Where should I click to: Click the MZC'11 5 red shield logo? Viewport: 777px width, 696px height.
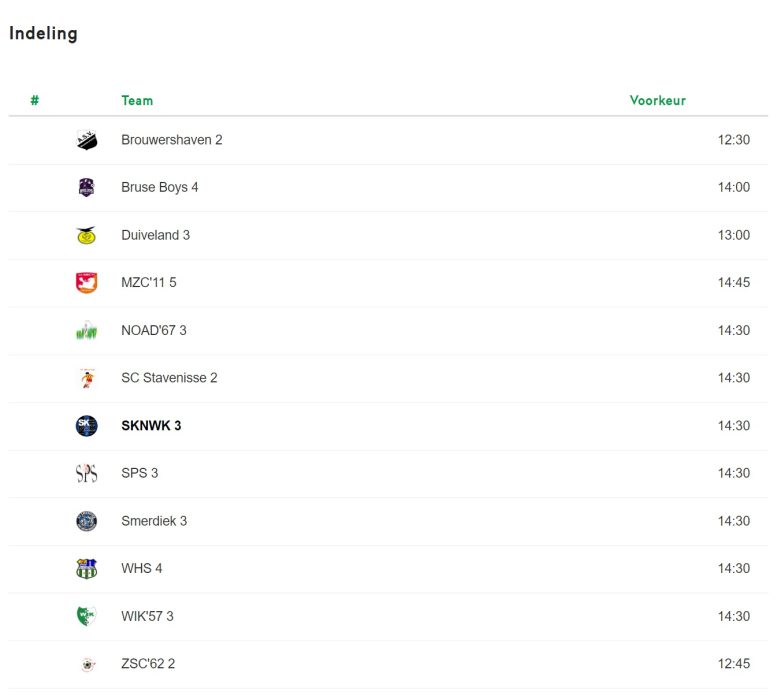click(87, 283)
